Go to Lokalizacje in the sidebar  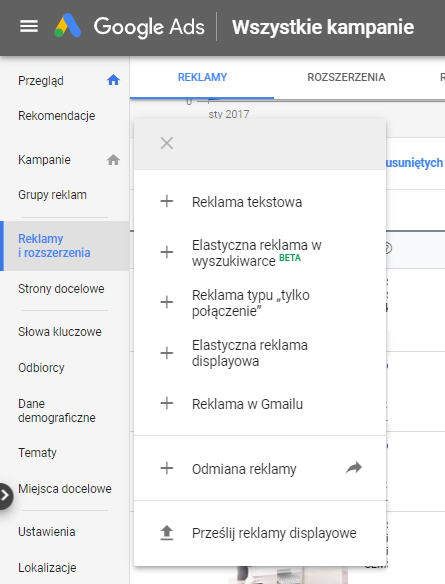[47, 567]
